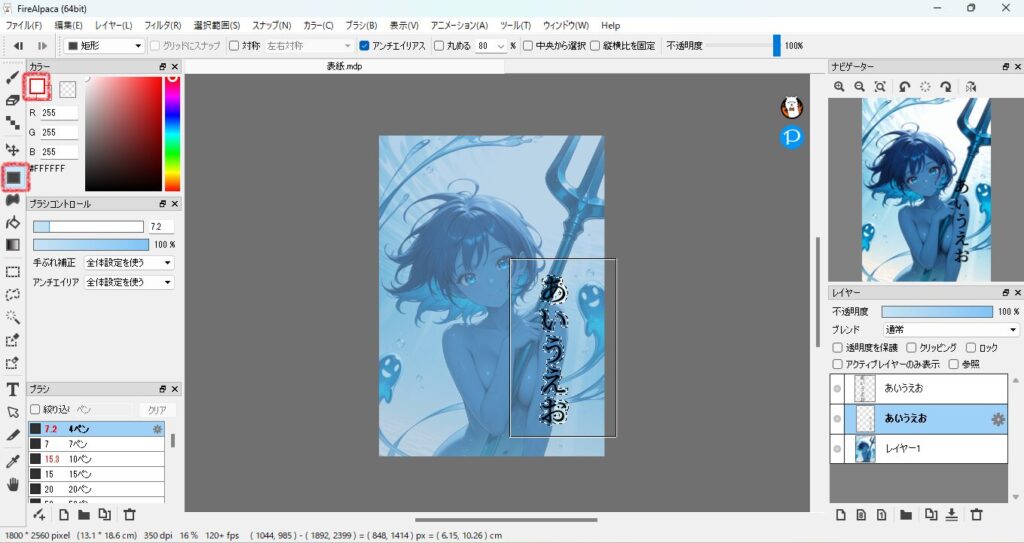Viewport: 1024px width, 543px height.
Task: Rotate canvas left in Navigator
Action: (x=904, y=86)
